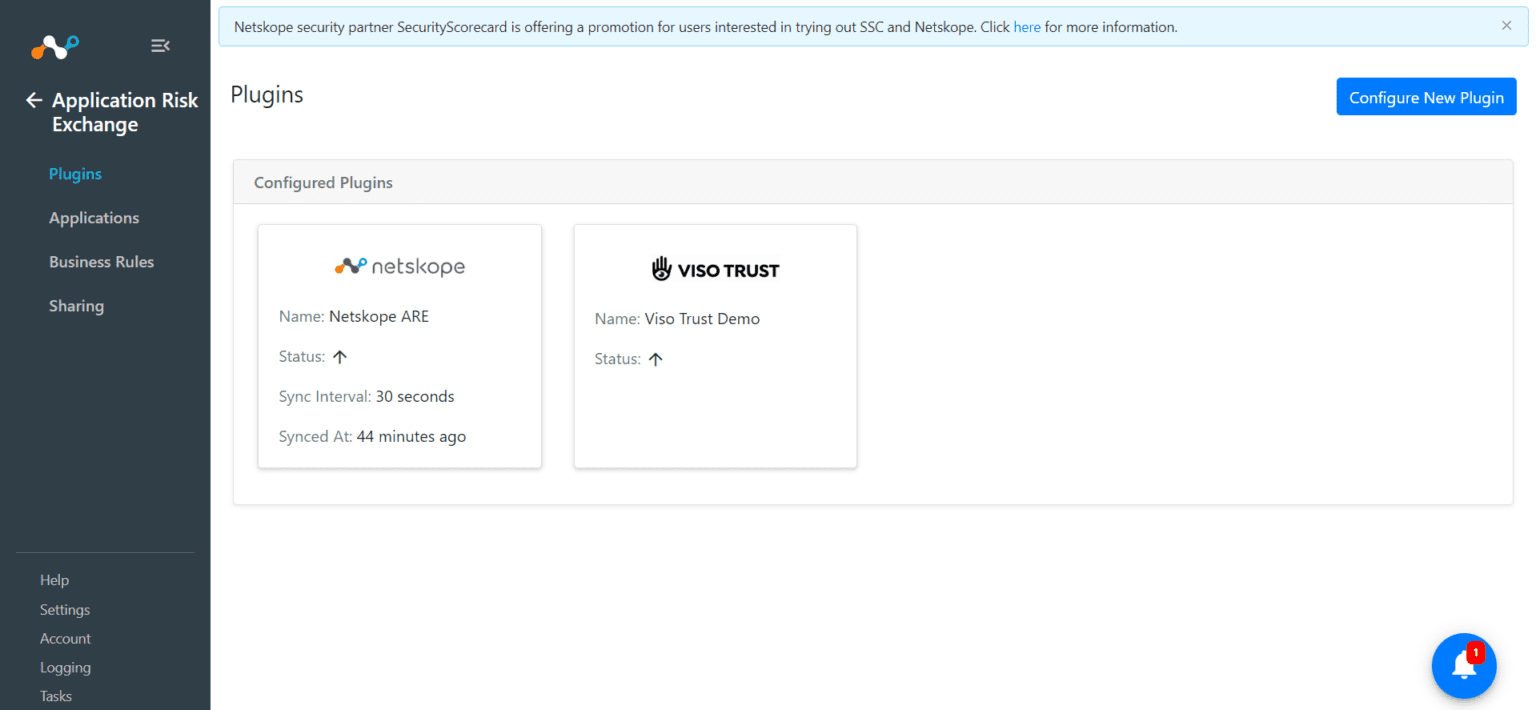Click the Netskope logo on the Netskope ARE card
This screenshot has height=710, width=1536.
[x=399, y=266]
